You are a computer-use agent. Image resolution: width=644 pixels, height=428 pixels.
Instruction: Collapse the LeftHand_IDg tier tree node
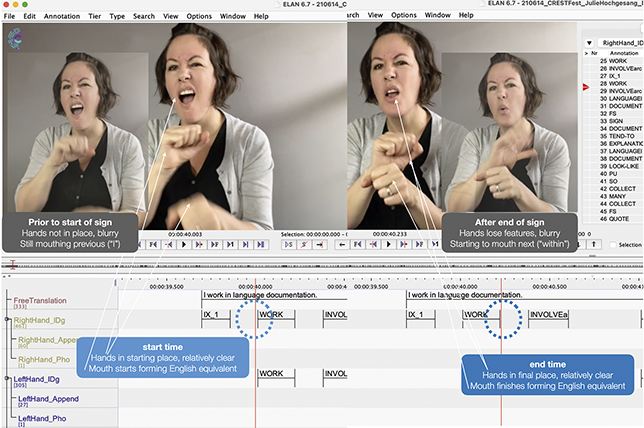pos(7,378)
